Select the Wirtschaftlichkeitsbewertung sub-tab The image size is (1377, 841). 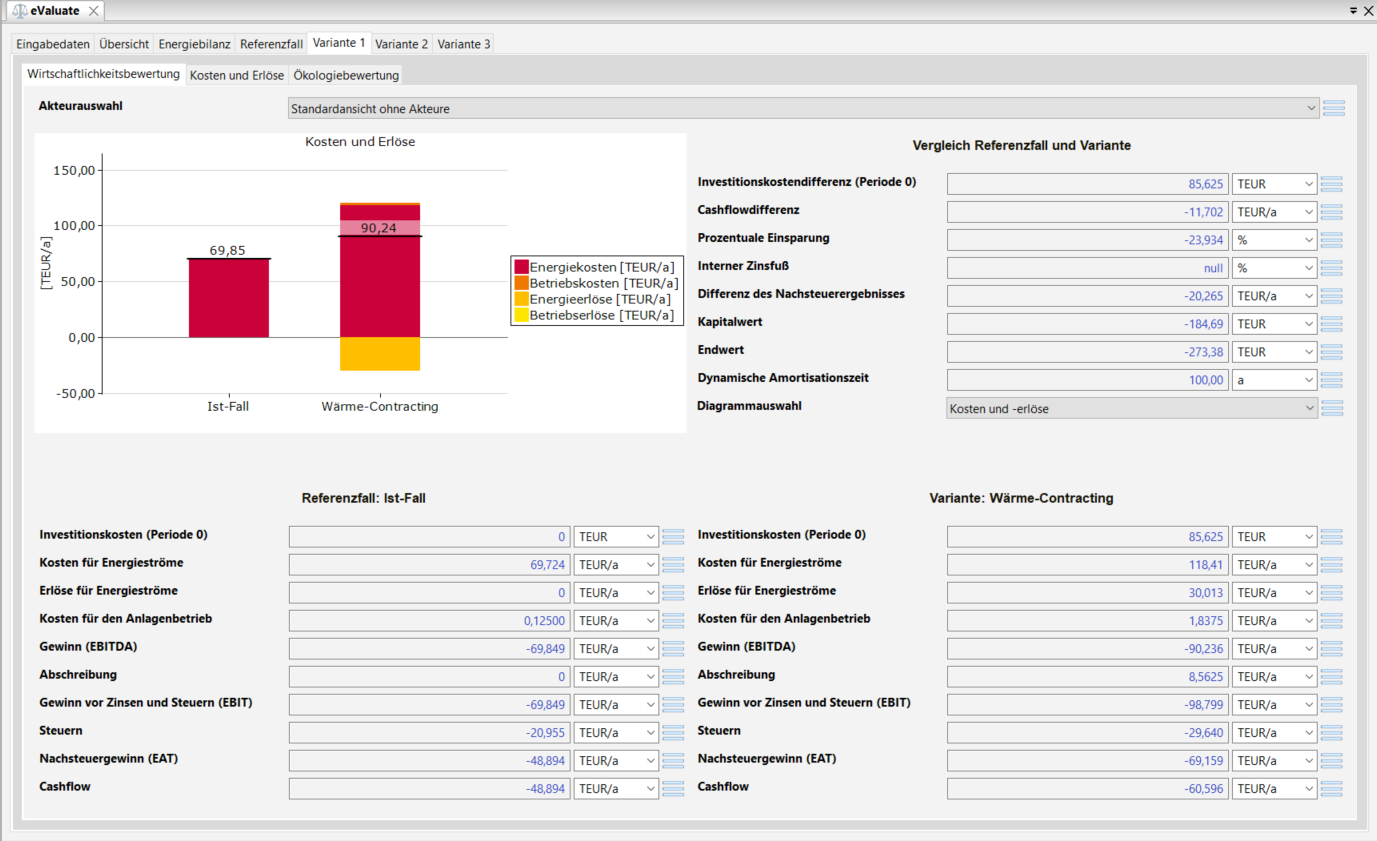[x=104, y=74]
